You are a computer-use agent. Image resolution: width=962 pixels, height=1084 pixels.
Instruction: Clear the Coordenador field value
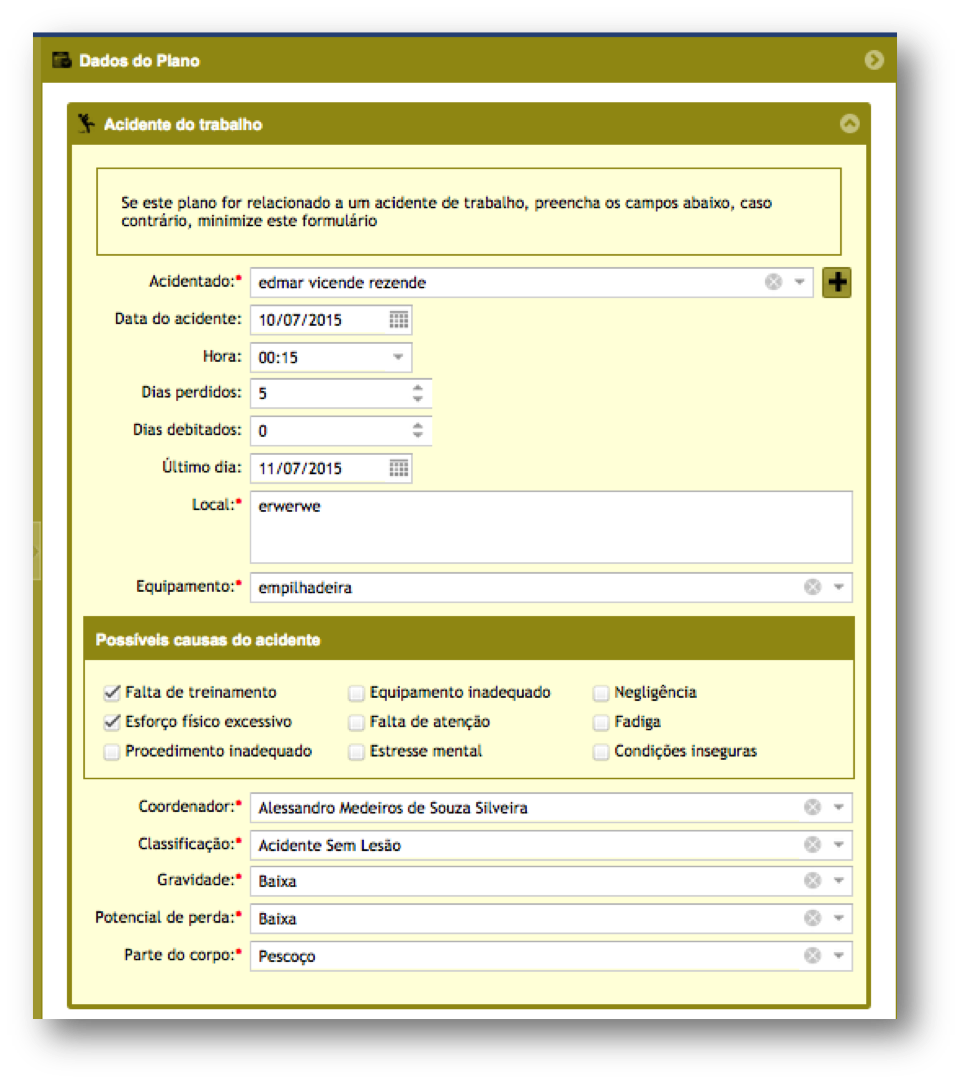click(x=813, y=807)
